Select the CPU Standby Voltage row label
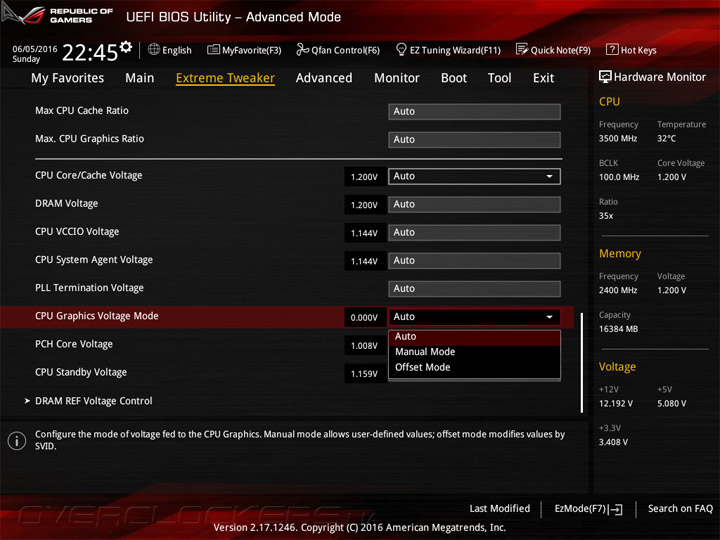The width and height of the screenshot is (720, 540). coord(81,372)
